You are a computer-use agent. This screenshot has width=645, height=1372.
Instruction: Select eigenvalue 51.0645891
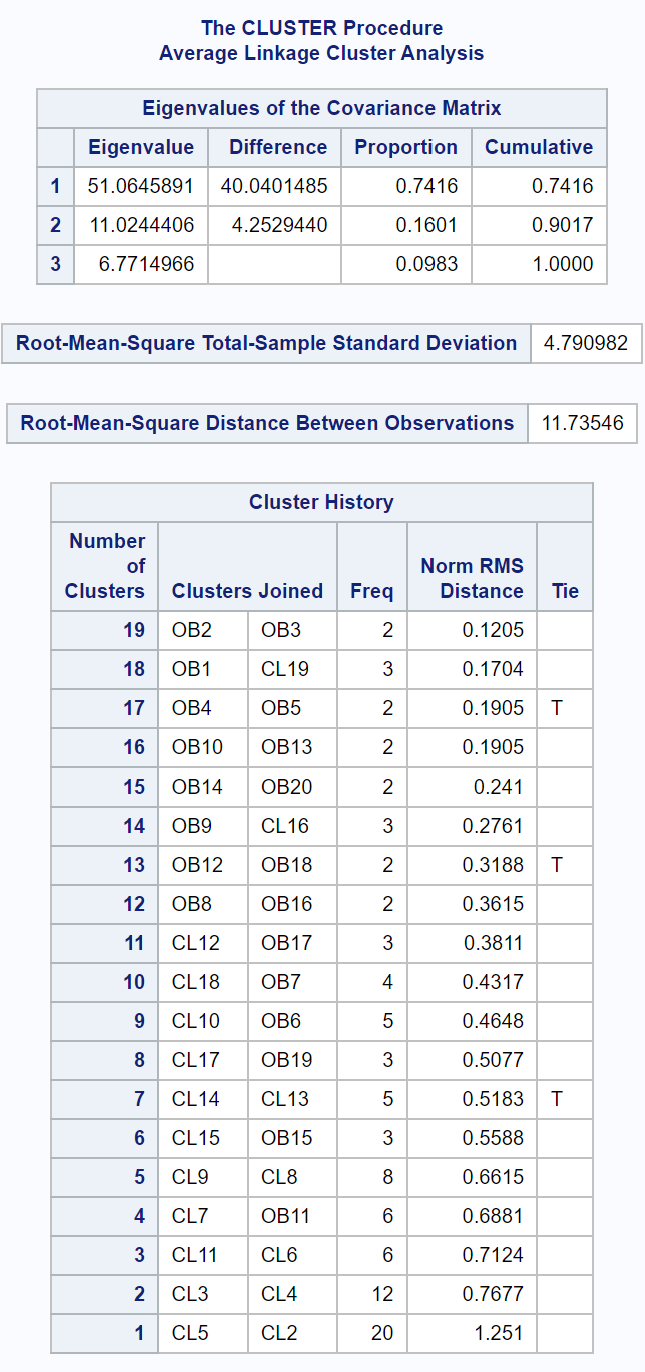(x=141, y=186)
